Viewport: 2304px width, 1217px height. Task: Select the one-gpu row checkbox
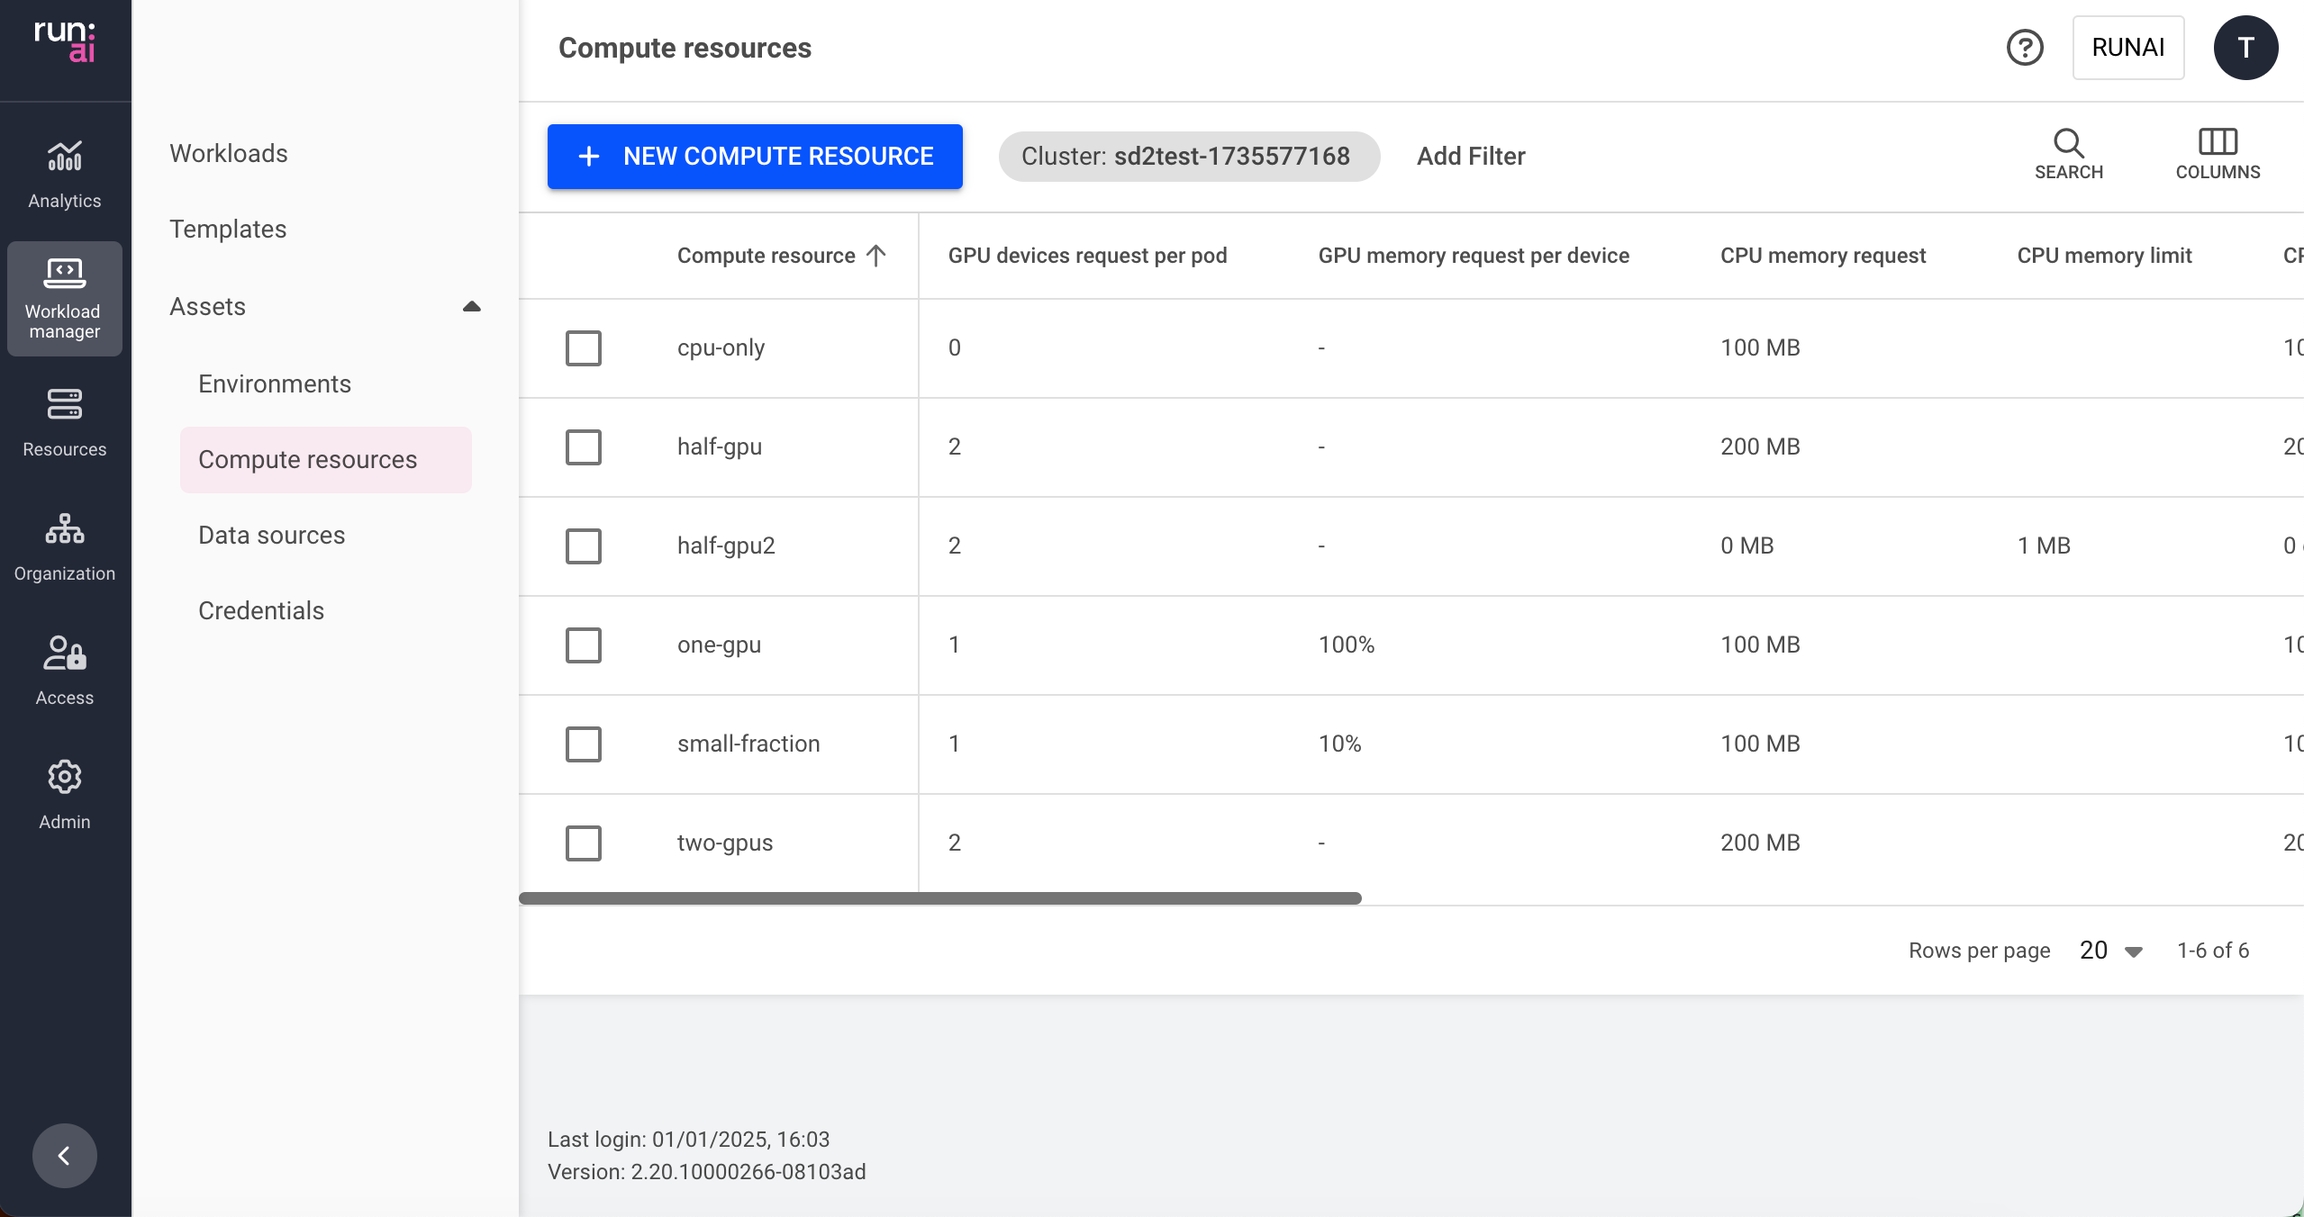(x=583, y=645)
